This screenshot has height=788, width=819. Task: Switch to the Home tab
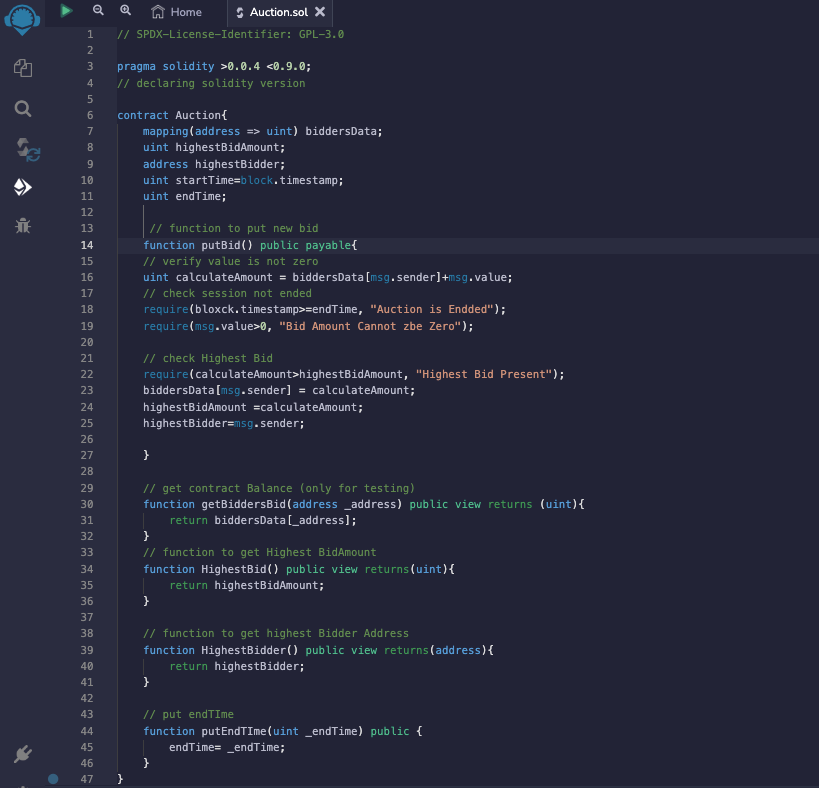tap(177, 12)
